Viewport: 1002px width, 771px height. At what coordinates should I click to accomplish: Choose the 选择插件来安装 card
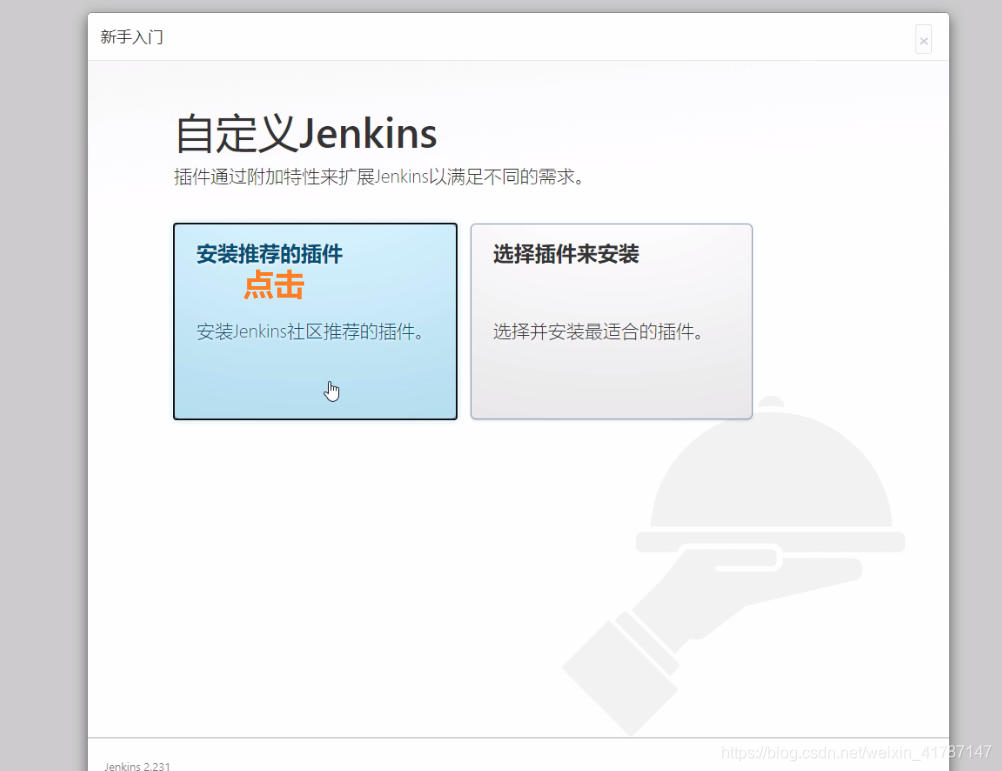(x=612, y=321)
